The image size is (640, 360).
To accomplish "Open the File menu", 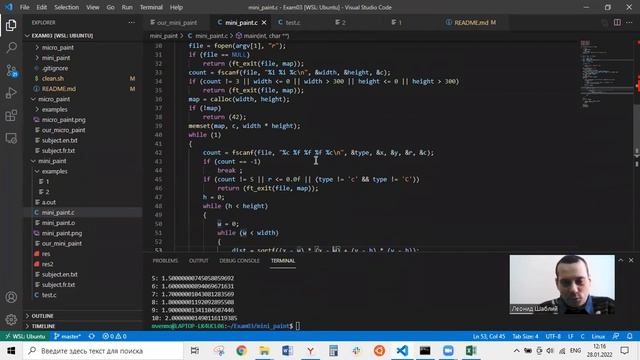I will [x=24, y=7].
